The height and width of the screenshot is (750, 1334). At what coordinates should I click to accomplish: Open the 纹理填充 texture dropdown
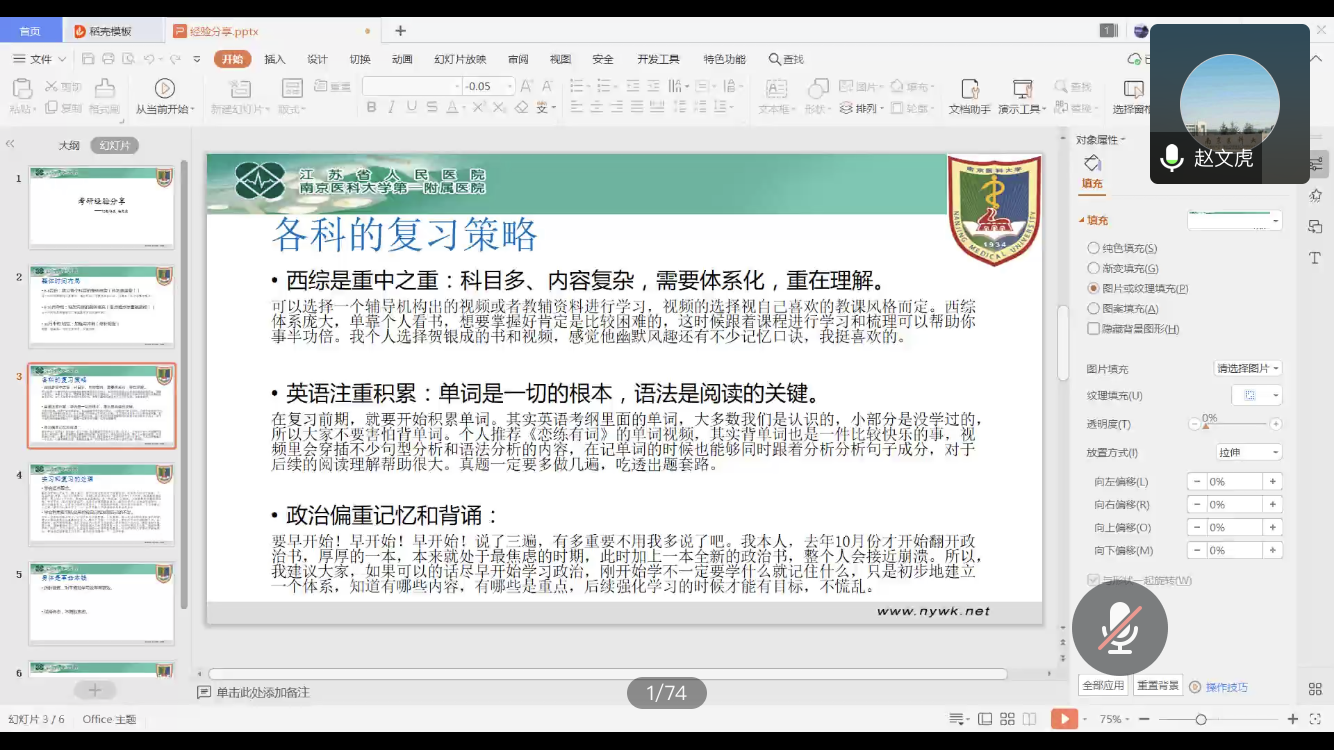click(1256, 396)
